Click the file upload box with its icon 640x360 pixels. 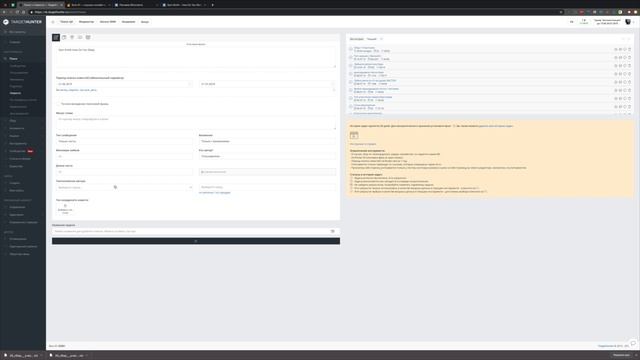[65, 209]
